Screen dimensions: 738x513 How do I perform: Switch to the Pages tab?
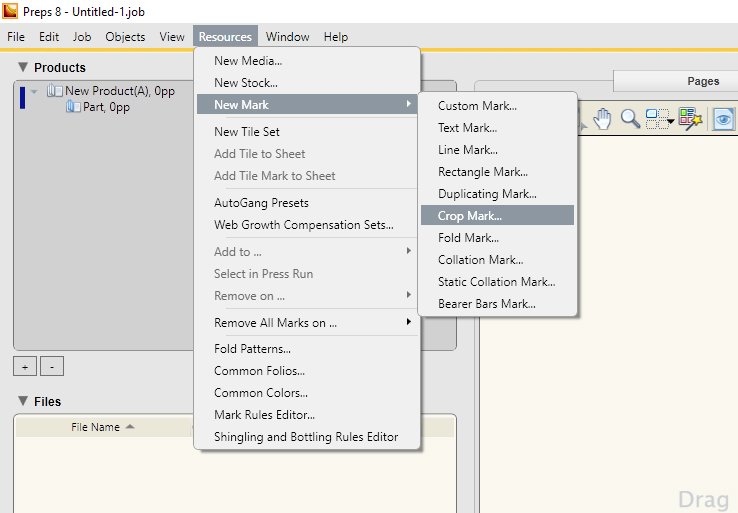[703, 81]
